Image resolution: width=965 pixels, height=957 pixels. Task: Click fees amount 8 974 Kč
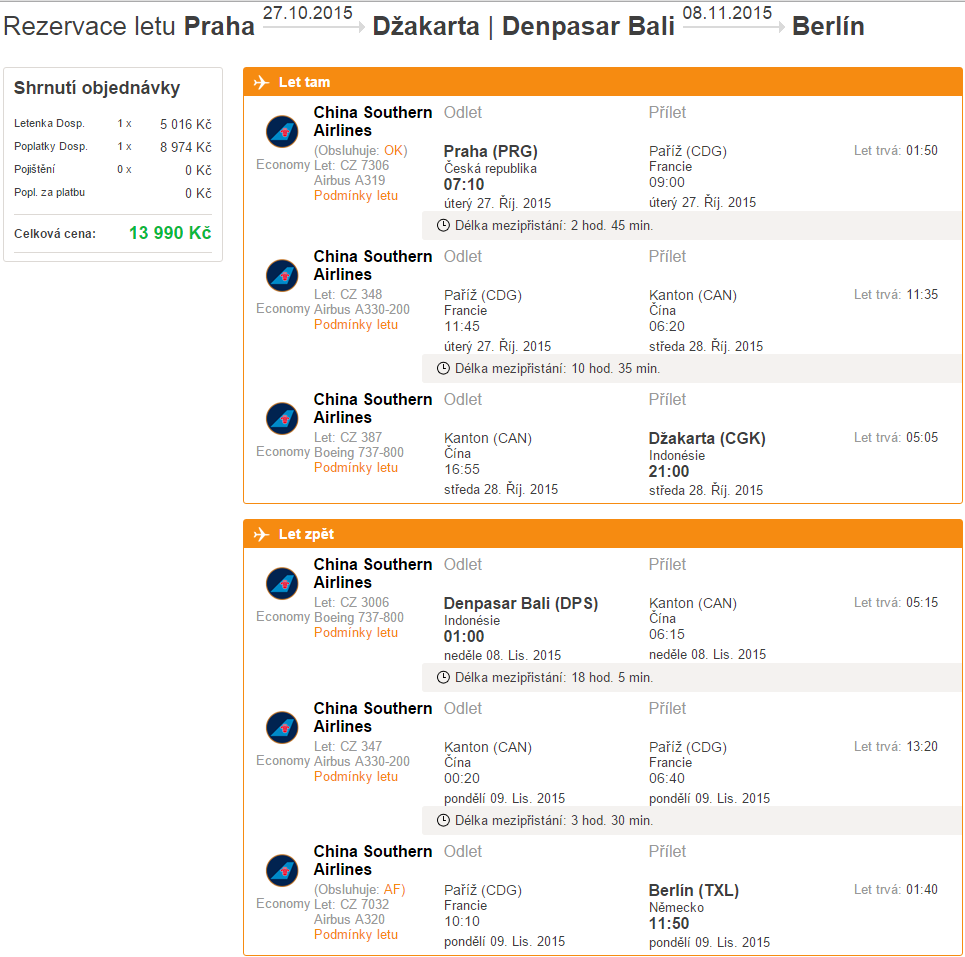pos(186,147)
